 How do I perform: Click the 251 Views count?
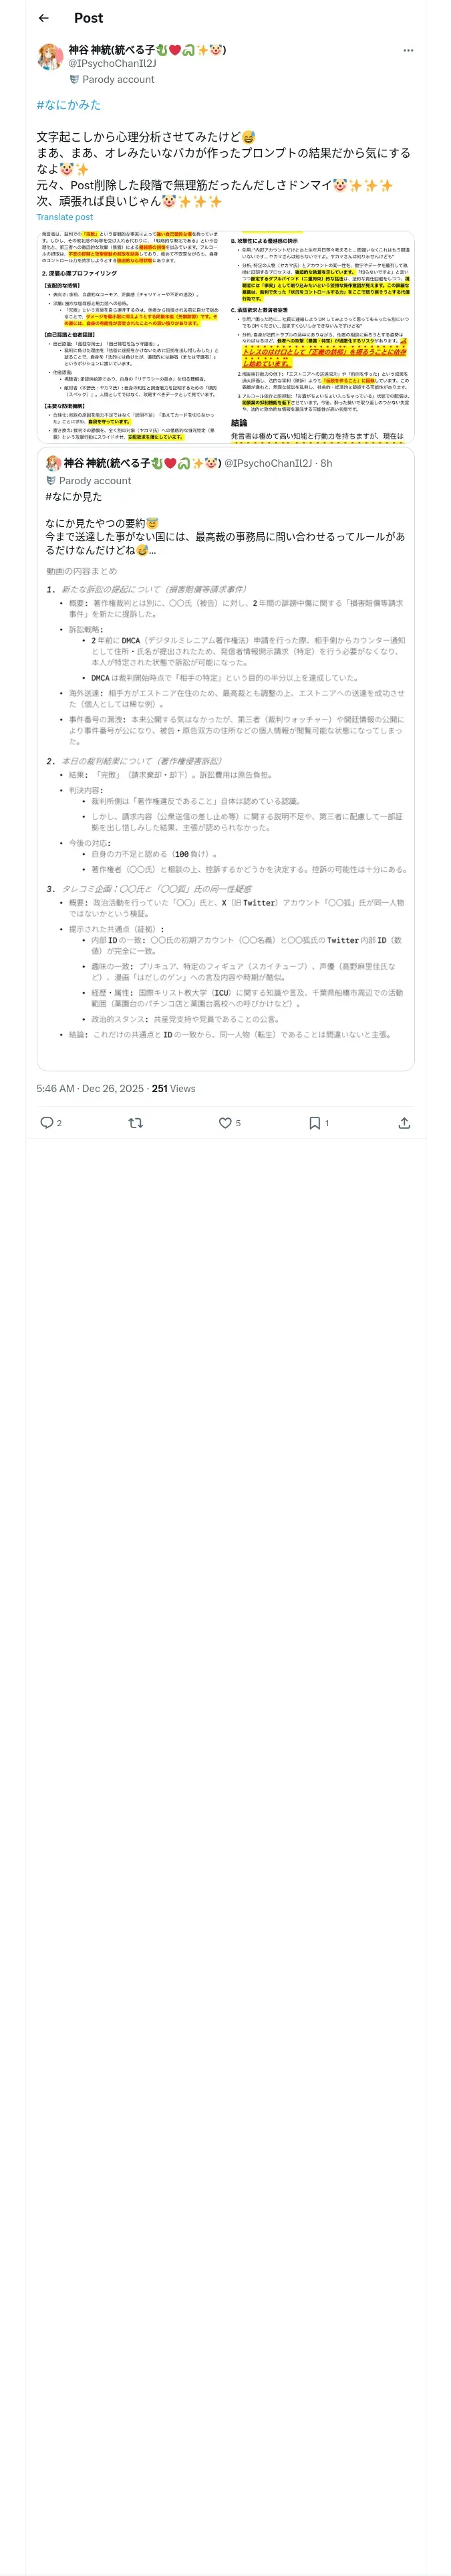point(173,1088)
